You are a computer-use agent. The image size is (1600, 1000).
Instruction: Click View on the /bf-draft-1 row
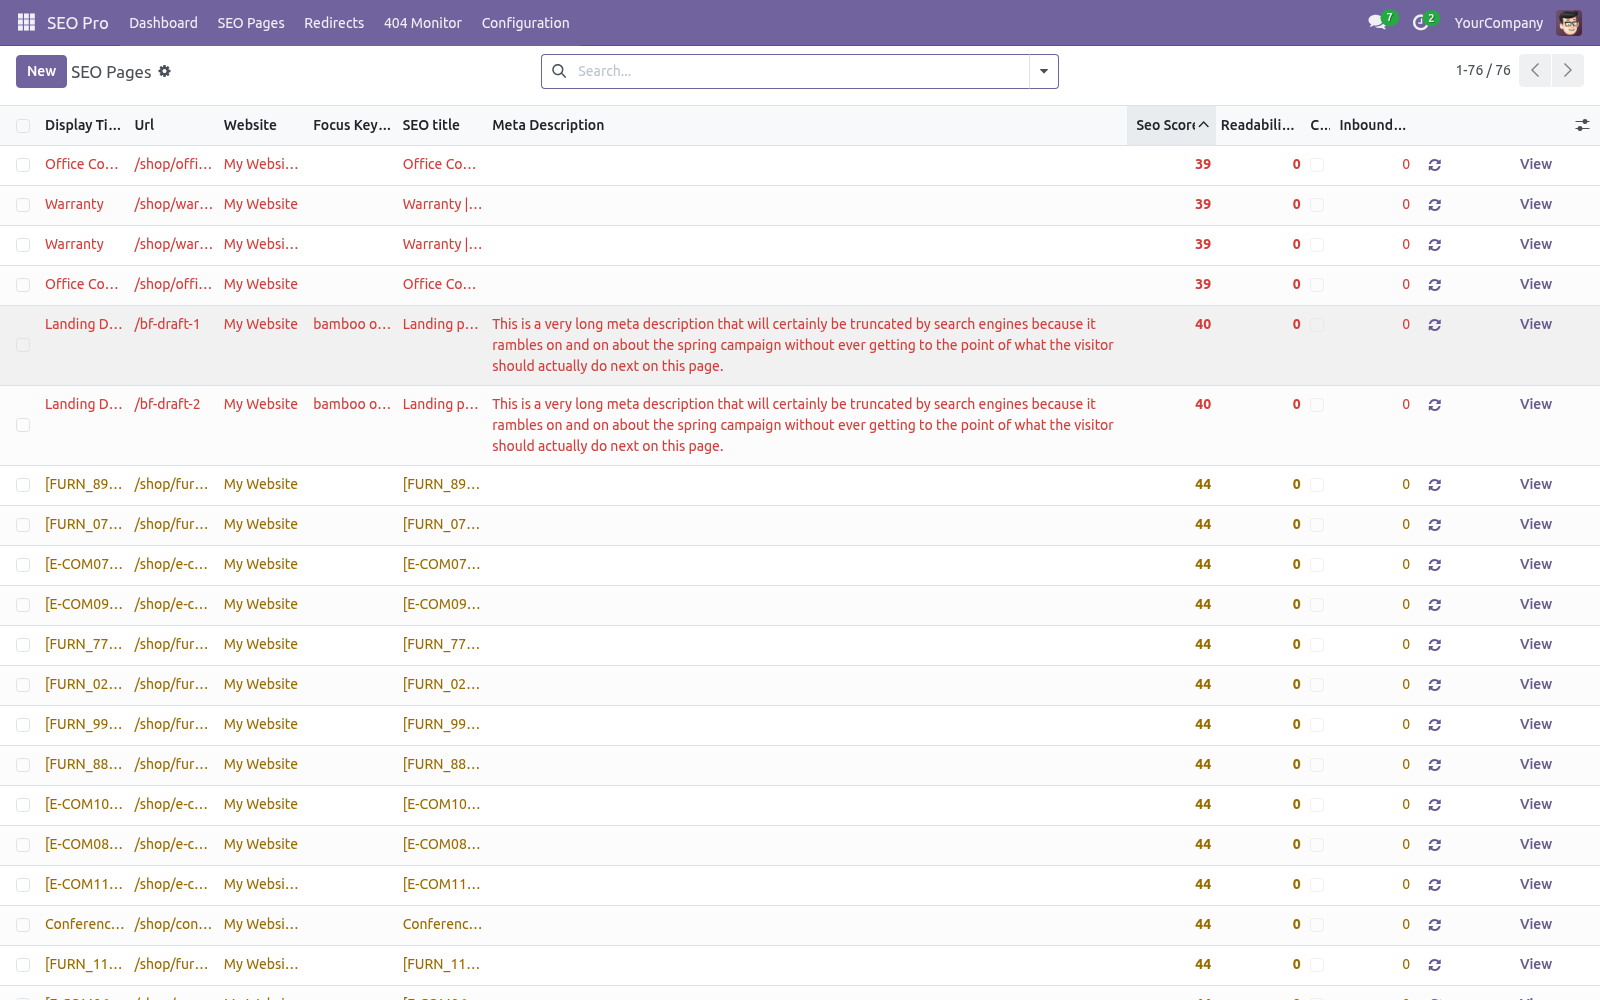coord(1535,324)
